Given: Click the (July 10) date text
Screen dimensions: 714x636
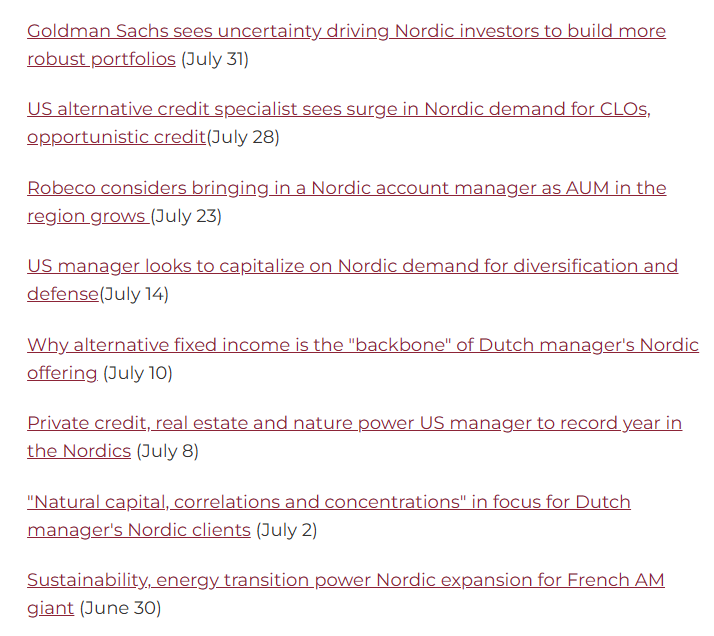Looking at the screenshot, I should point(138,373).
